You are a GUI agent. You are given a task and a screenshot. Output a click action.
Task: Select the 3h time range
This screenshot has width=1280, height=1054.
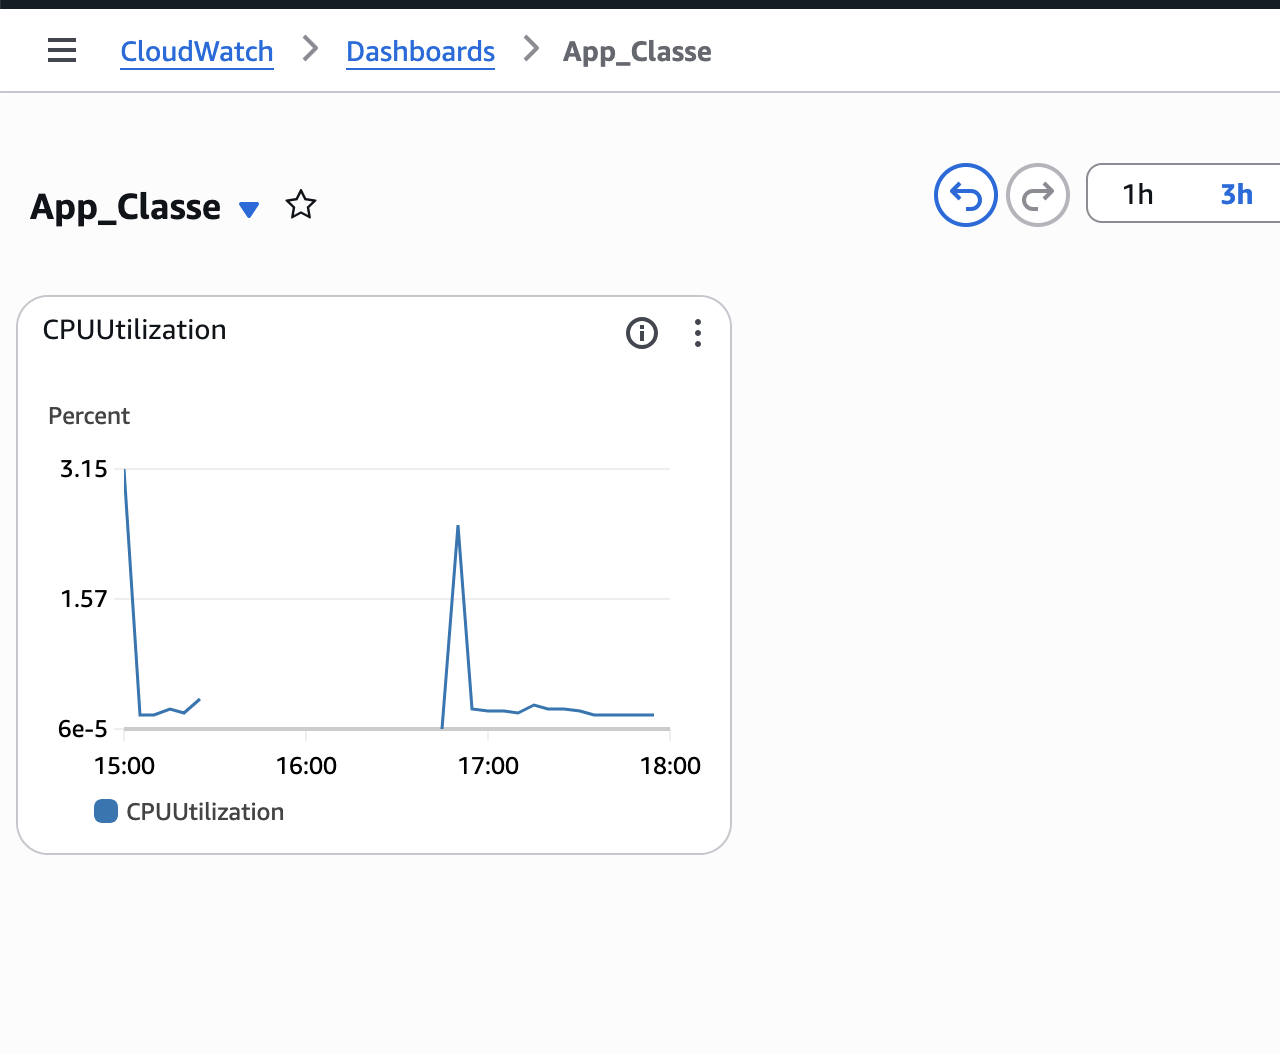(1236, 194)
